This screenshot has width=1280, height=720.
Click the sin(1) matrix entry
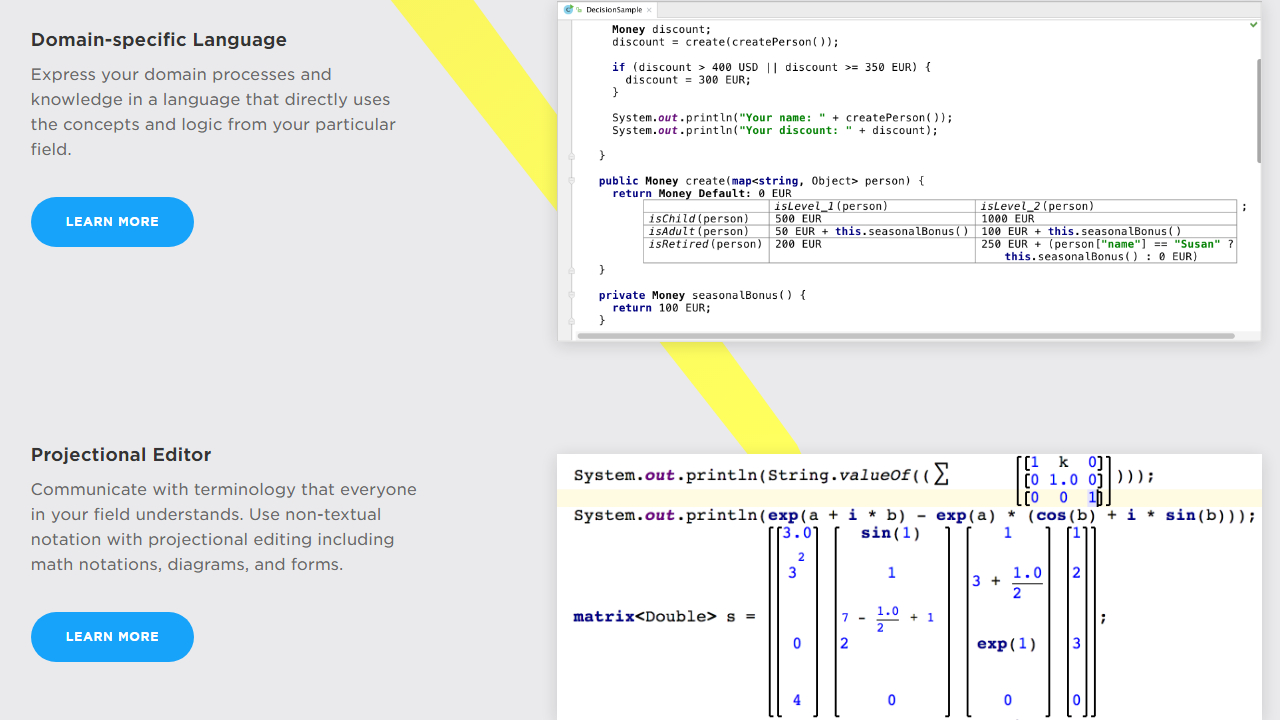point(890,533)
